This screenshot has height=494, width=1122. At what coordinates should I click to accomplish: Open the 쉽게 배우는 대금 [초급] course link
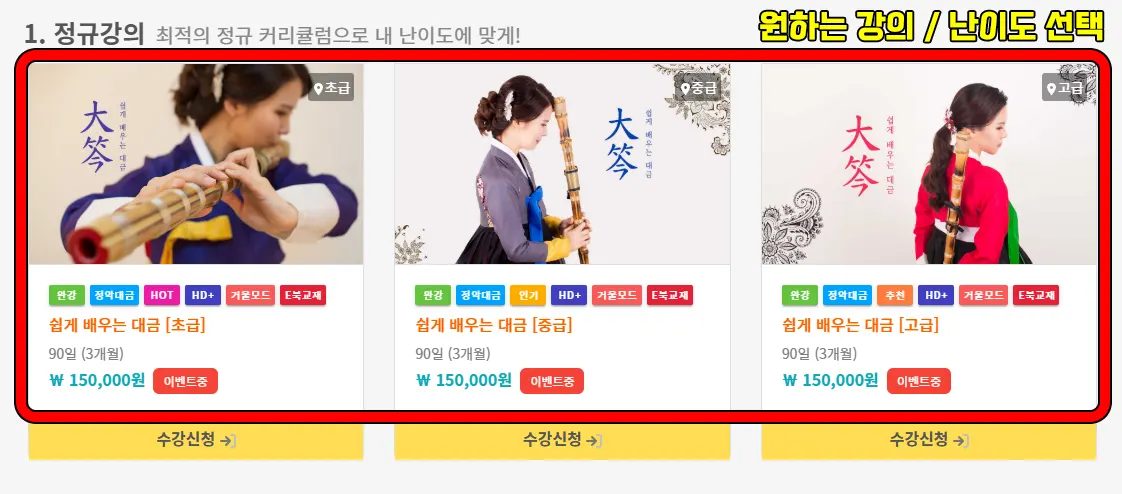(127, 326)
